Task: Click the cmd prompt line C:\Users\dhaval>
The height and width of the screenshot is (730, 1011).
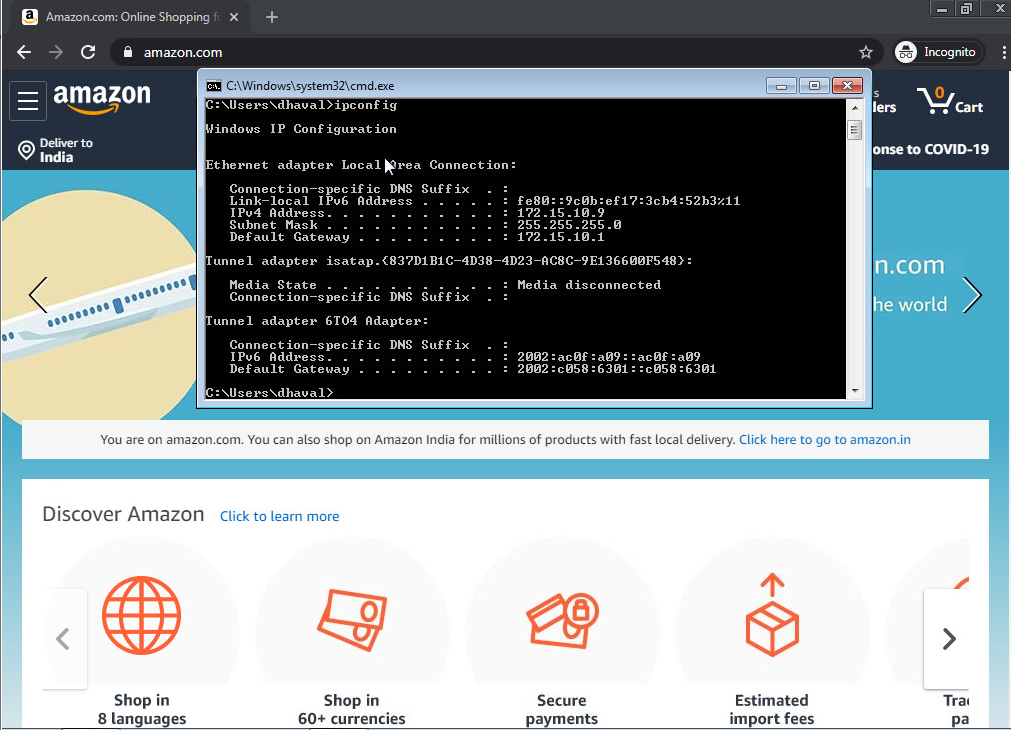Action: [270, 393]
